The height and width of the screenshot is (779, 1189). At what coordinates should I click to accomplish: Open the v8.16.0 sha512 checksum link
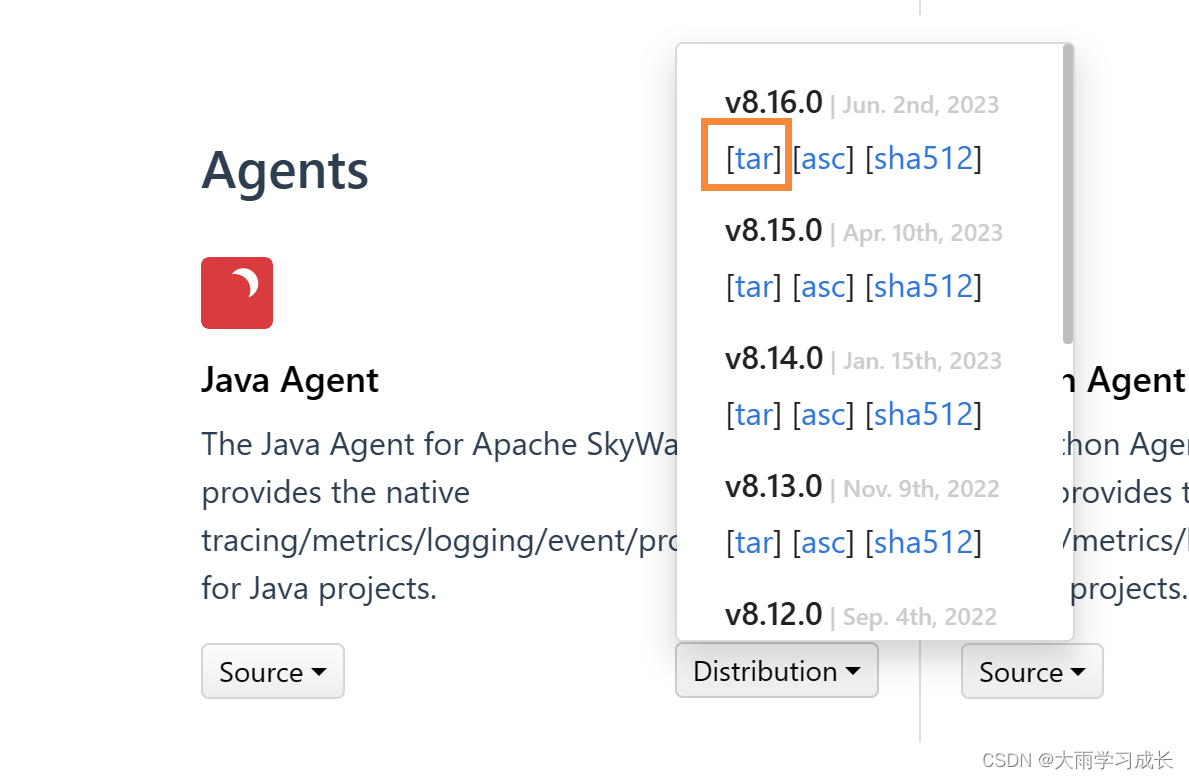924,159
